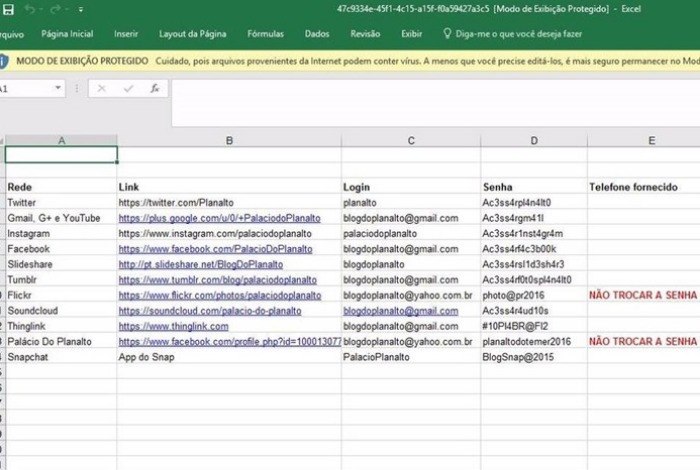Switch to the Fórmulas ribbon tab

[265, 33]
